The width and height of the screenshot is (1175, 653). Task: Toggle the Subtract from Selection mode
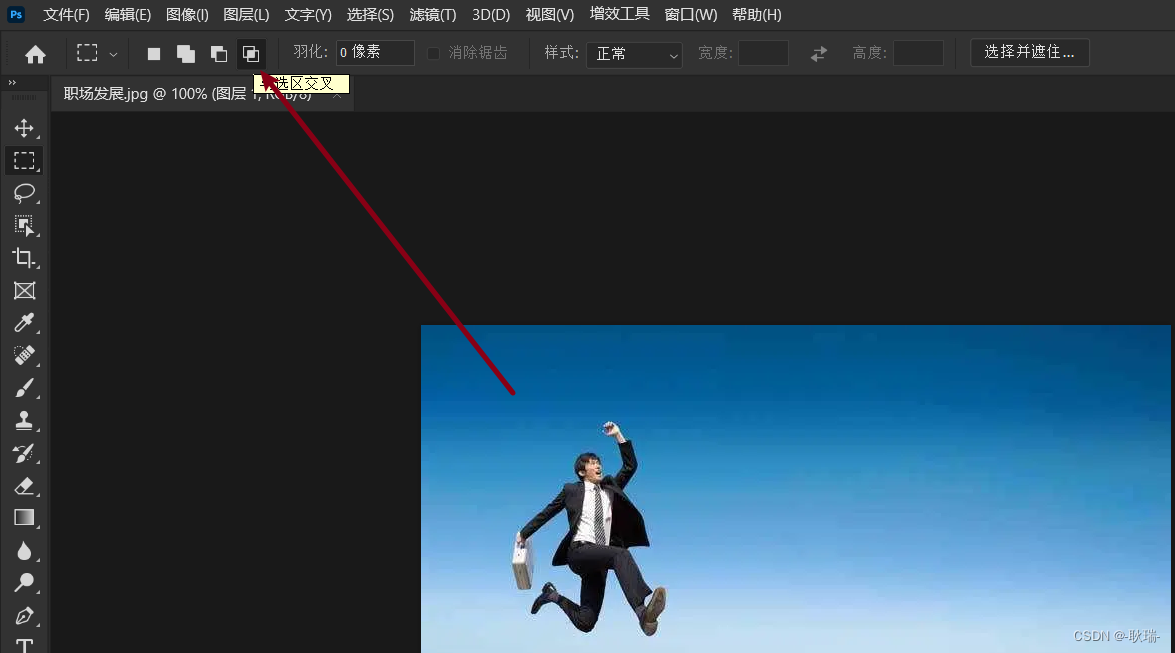point(219,52)
